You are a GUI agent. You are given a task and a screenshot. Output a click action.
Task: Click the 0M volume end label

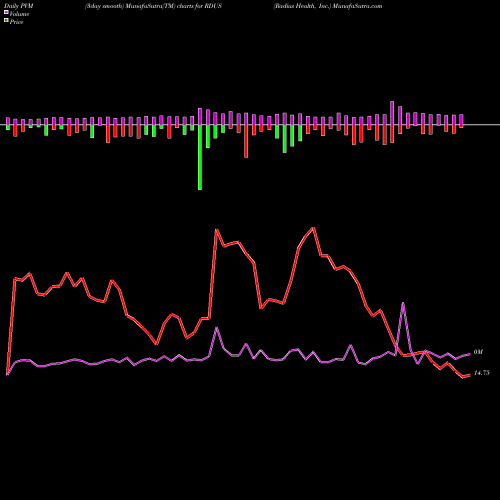[x=478, y=352]
